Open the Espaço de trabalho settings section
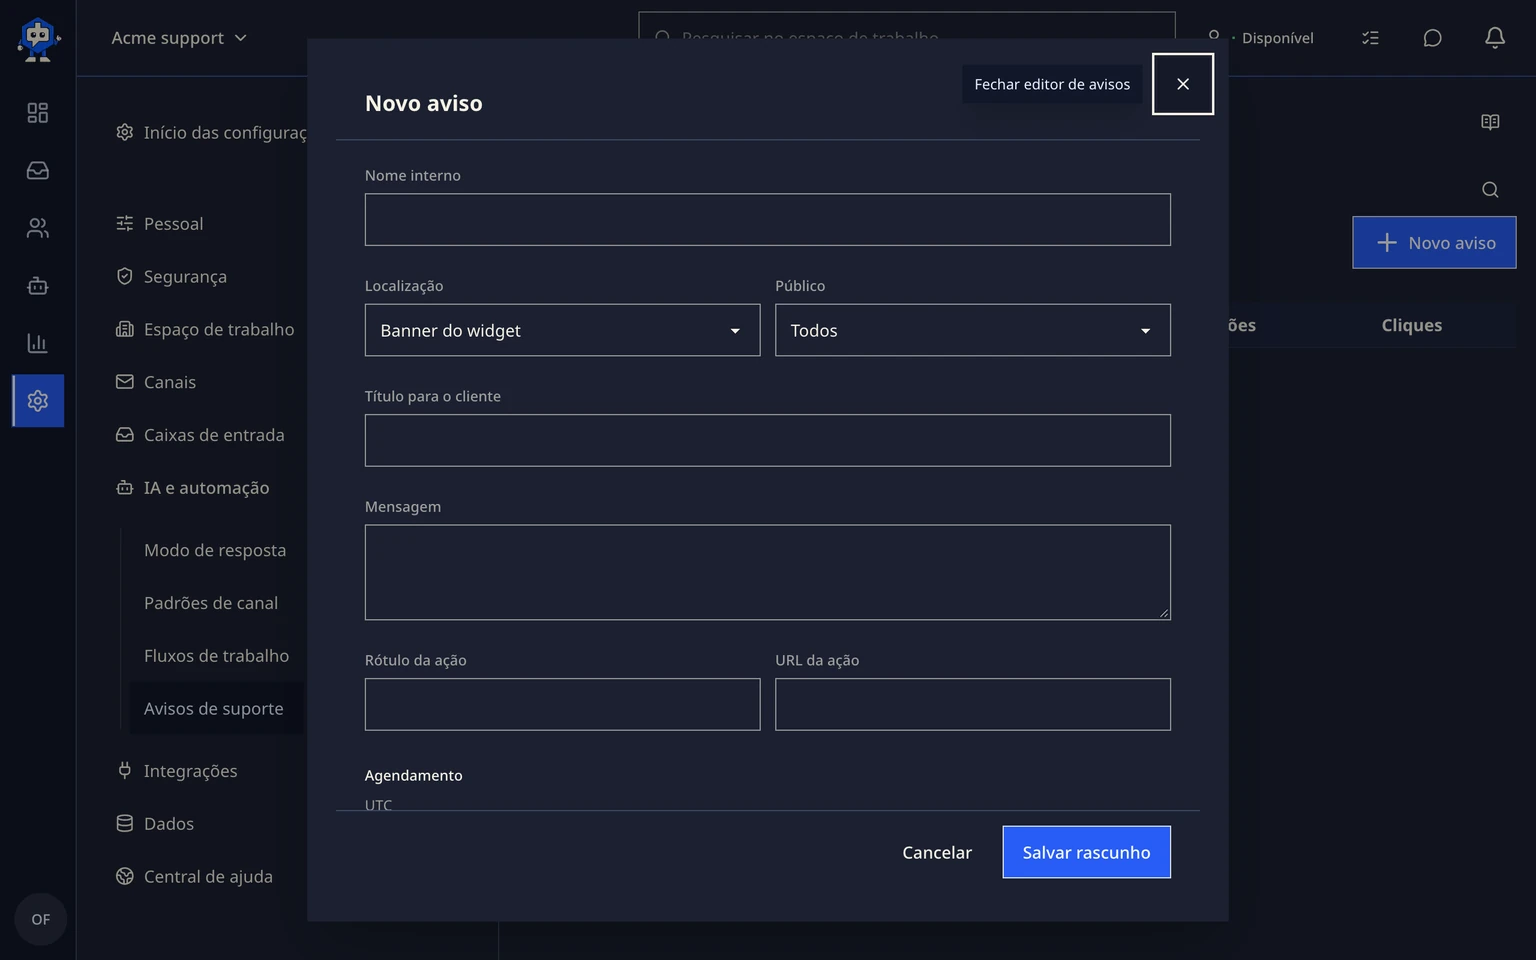The width and height of the screenshot is (1536, 960). tap(204, 329)
